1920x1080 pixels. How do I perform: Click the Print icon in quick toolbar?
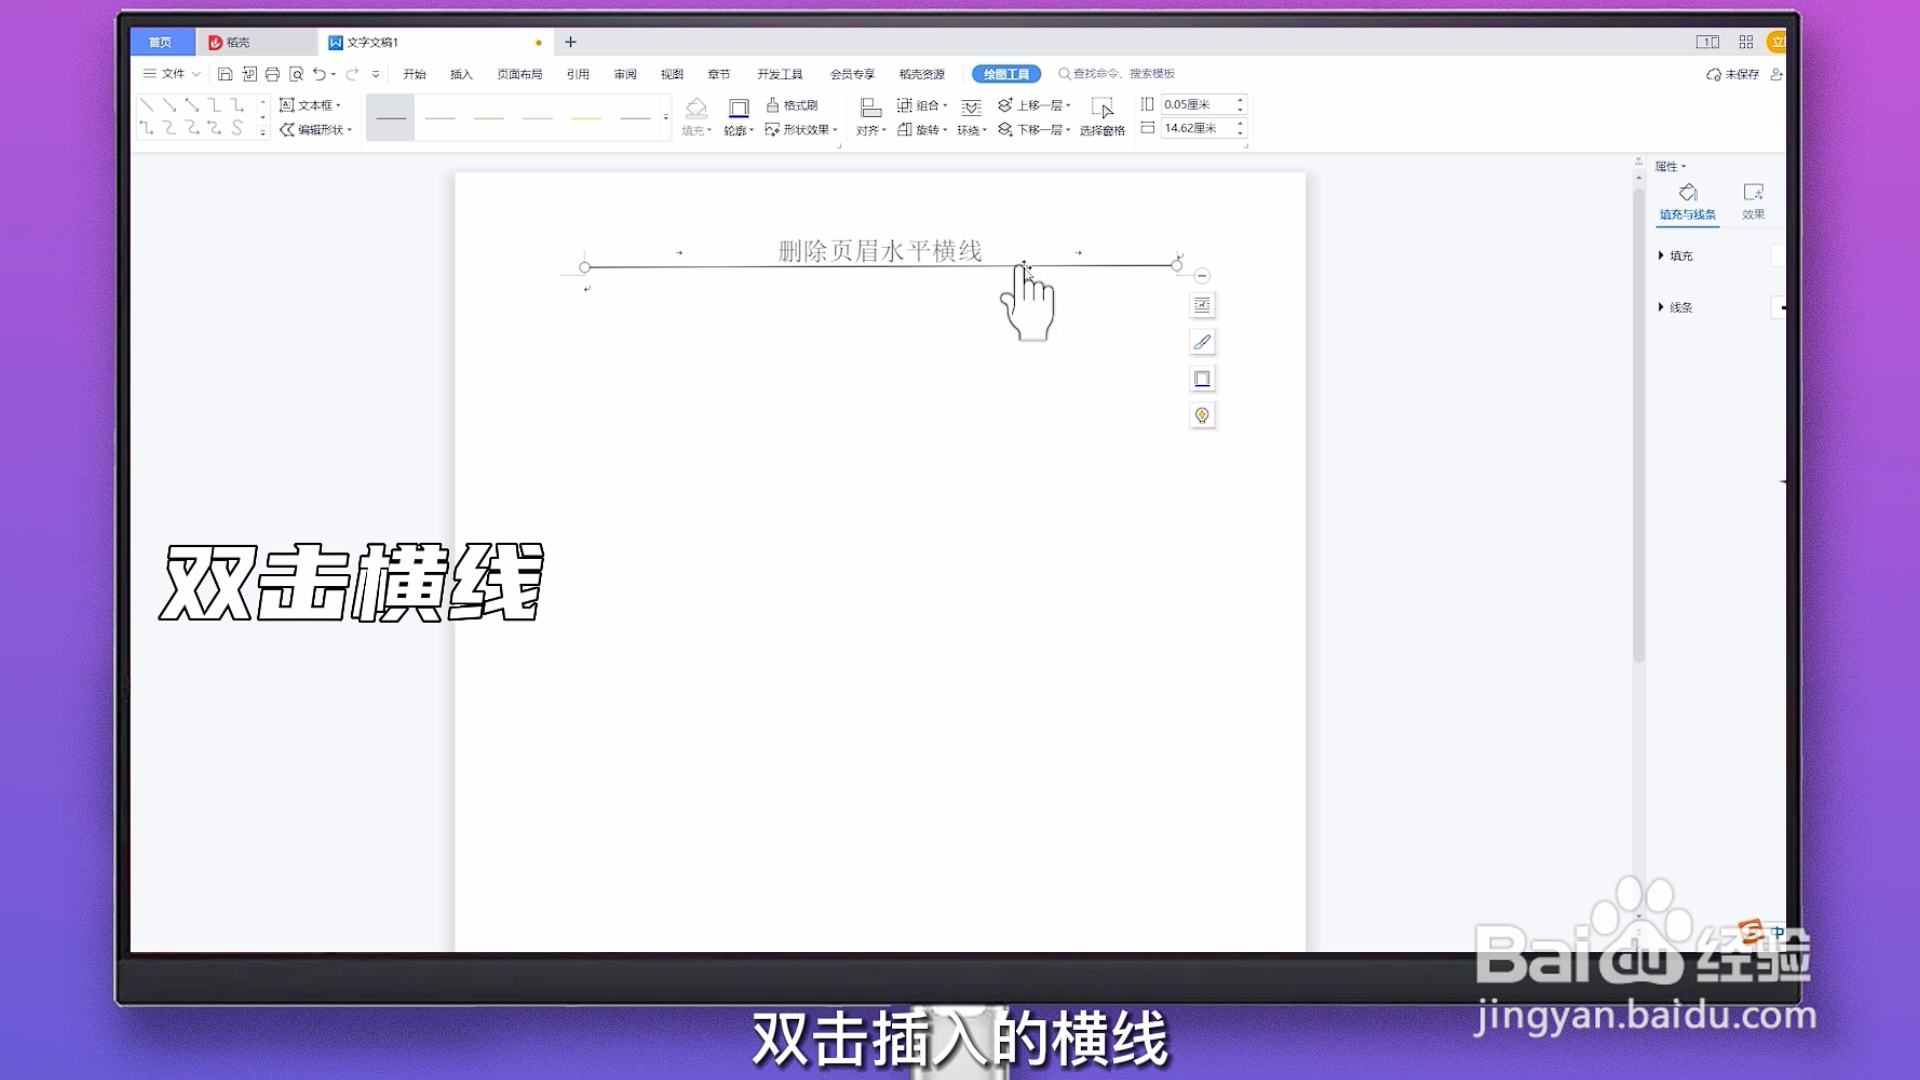(272, 74)
